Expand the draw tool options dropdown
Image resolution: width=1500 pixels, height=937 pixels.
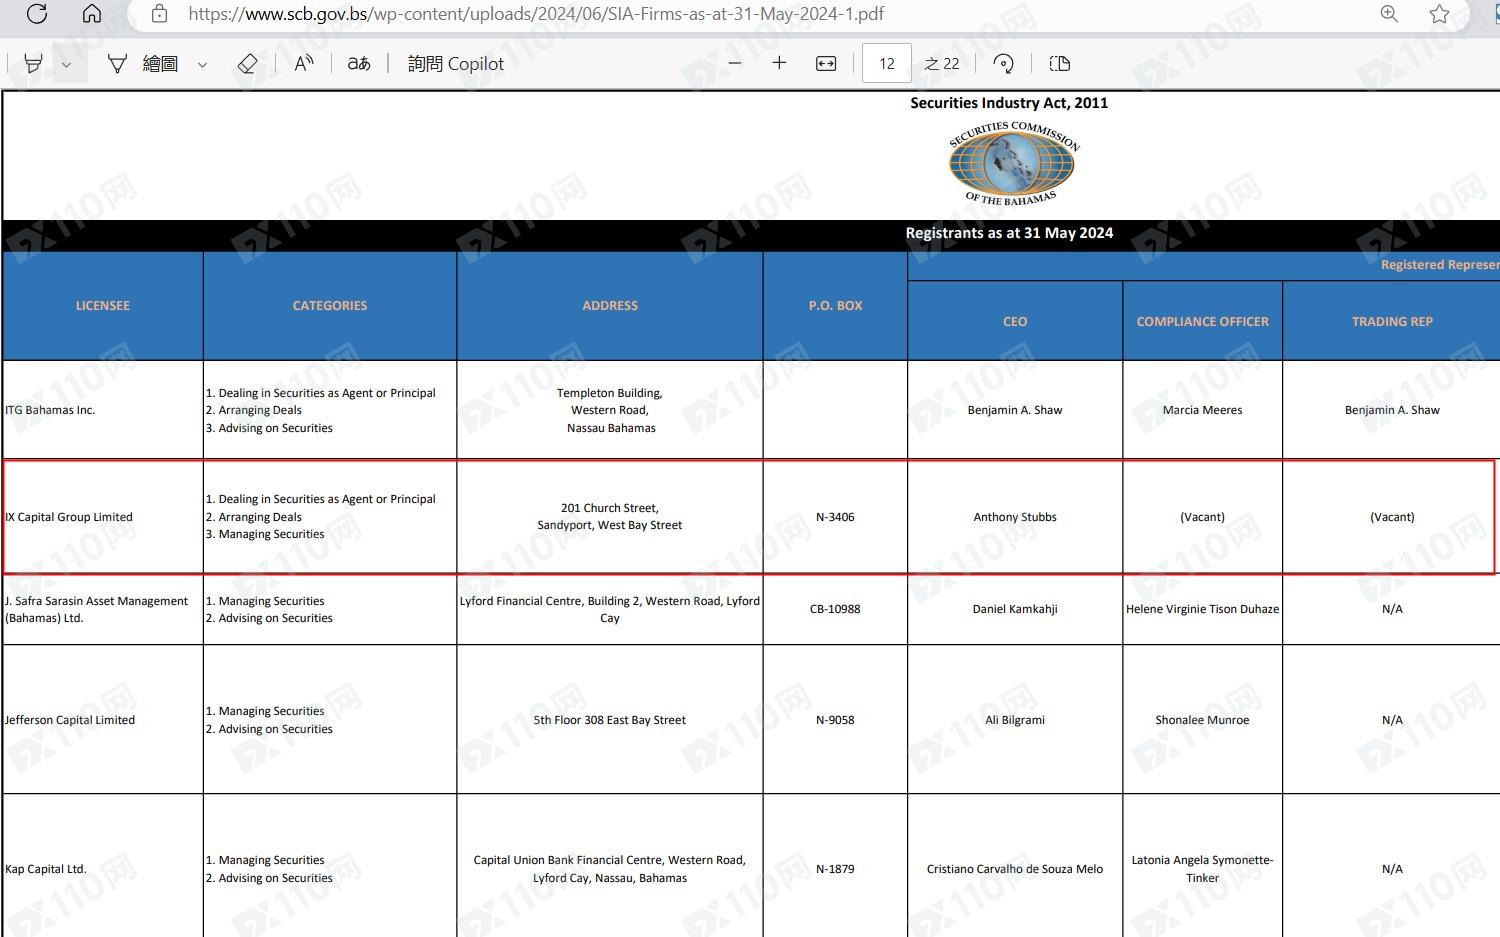point(202,65)
